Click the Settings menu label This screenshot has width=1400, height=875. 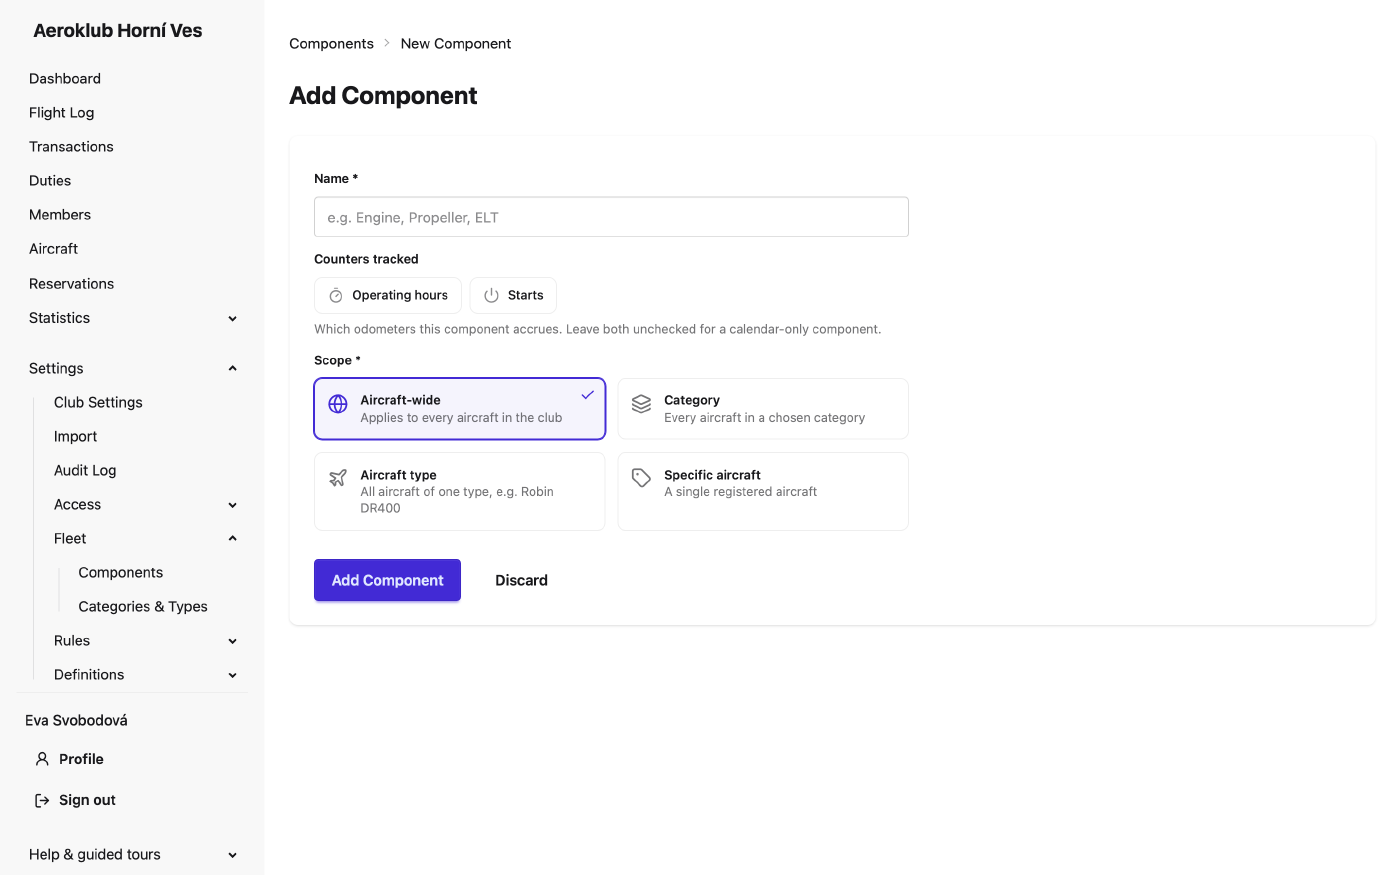pyautogui.click(x=56, y=368)
